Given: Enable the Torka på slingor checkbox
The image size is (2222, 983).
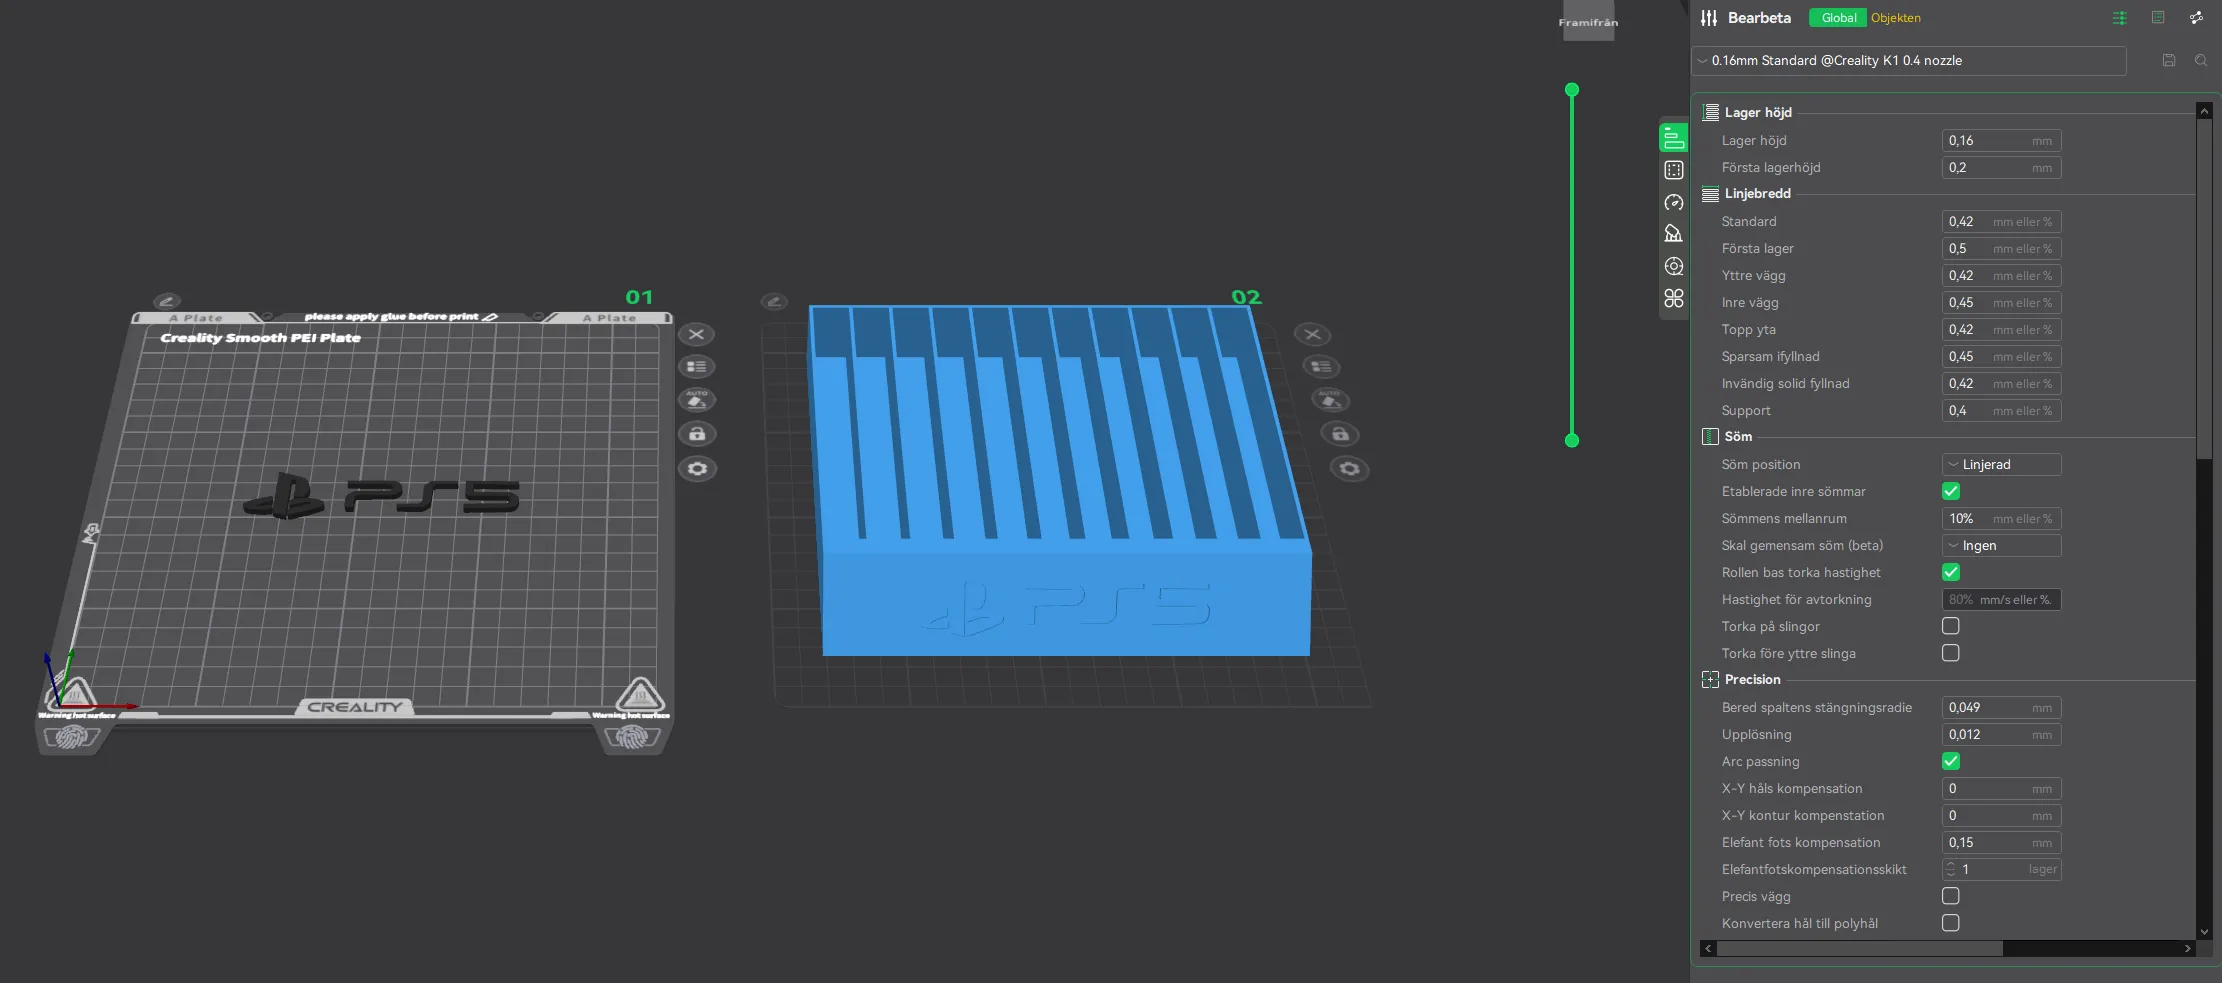Looking at the screenshot, I should tap(1950, 626).
